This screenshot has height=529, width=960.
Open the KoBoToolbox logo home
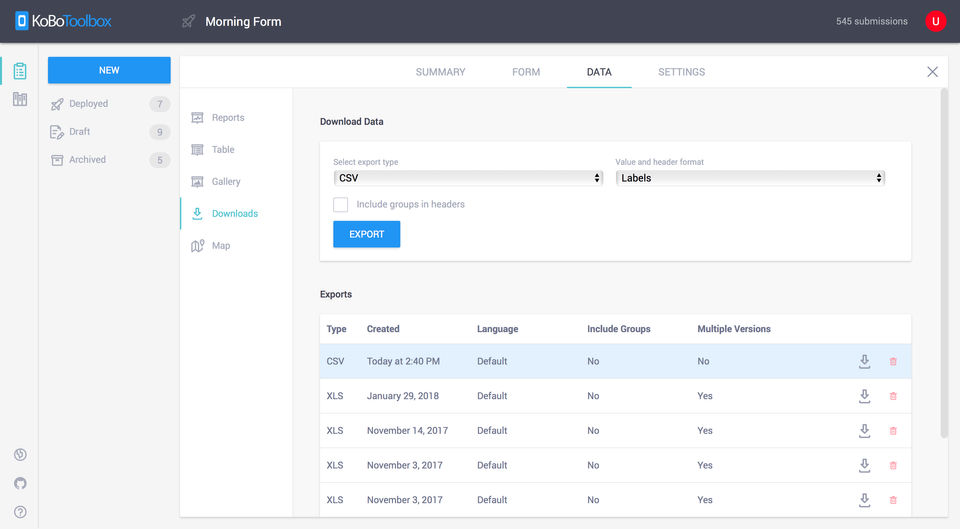pyautogui.click(x=63, y=21)
